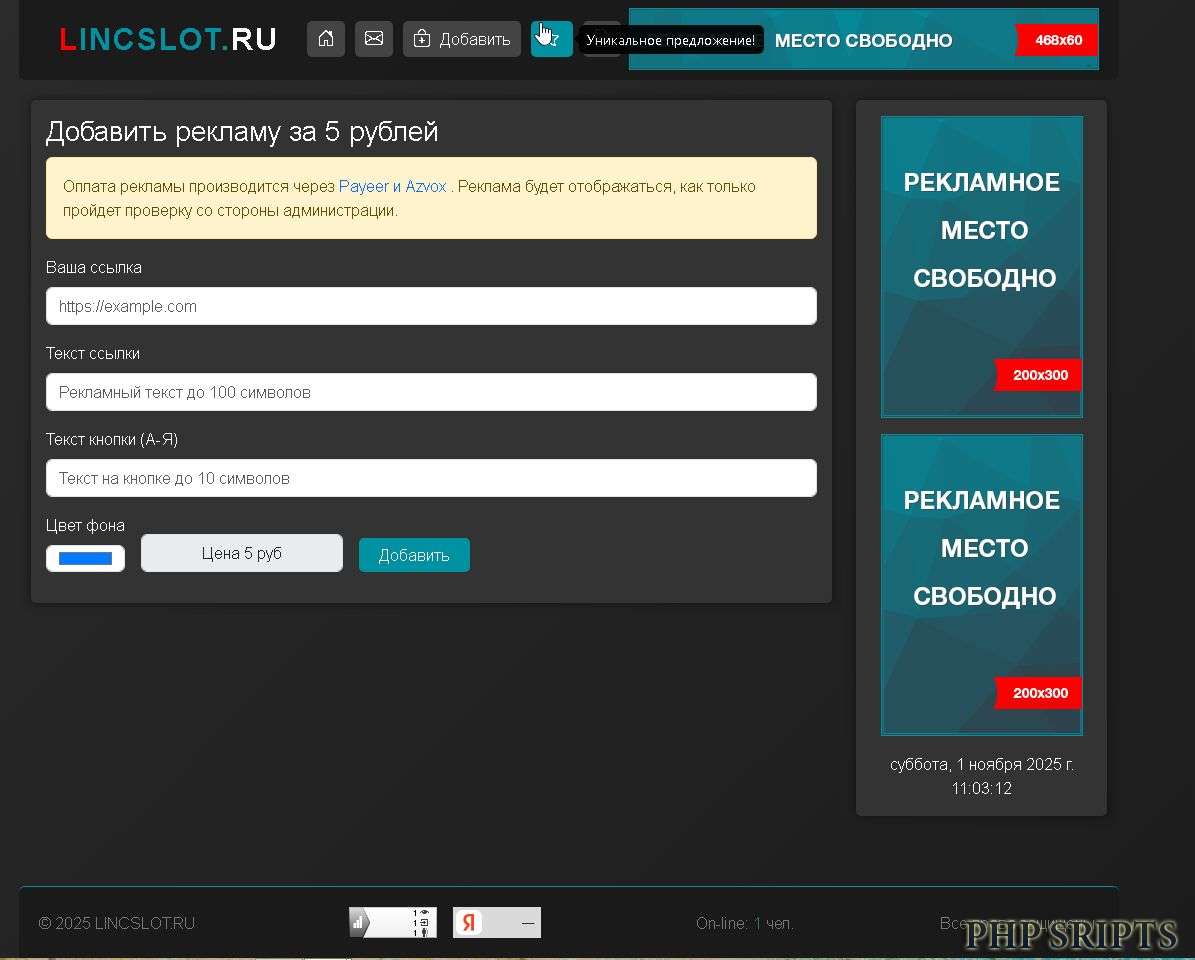Submit the form with the teal 'Добавить' button
The image size is (1195, 960).
pos(413,554)
